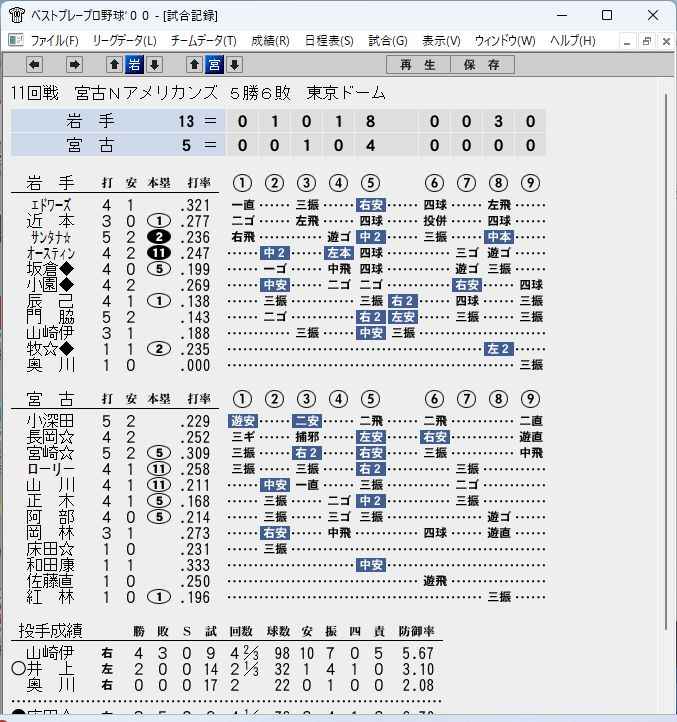Viewport: 677px width, 722px height.
Task: Open the 表示(V) menu
Action: coord(441,41)
